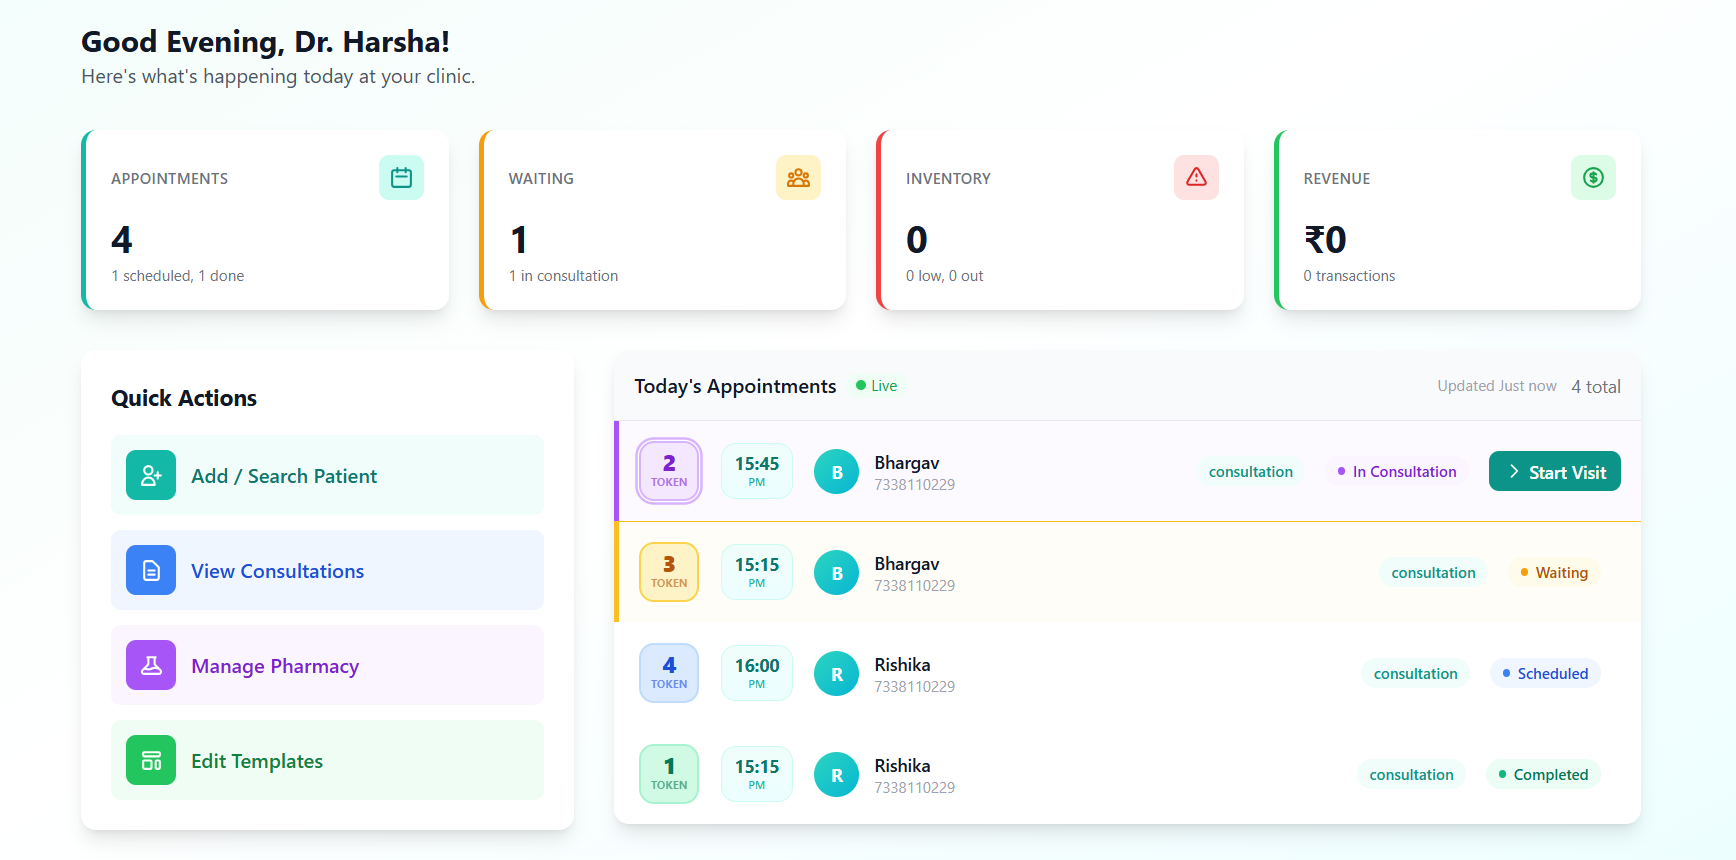Open View Consultations quick action
The width and height of the screenshot is (1736, 860).
point(278,572)
